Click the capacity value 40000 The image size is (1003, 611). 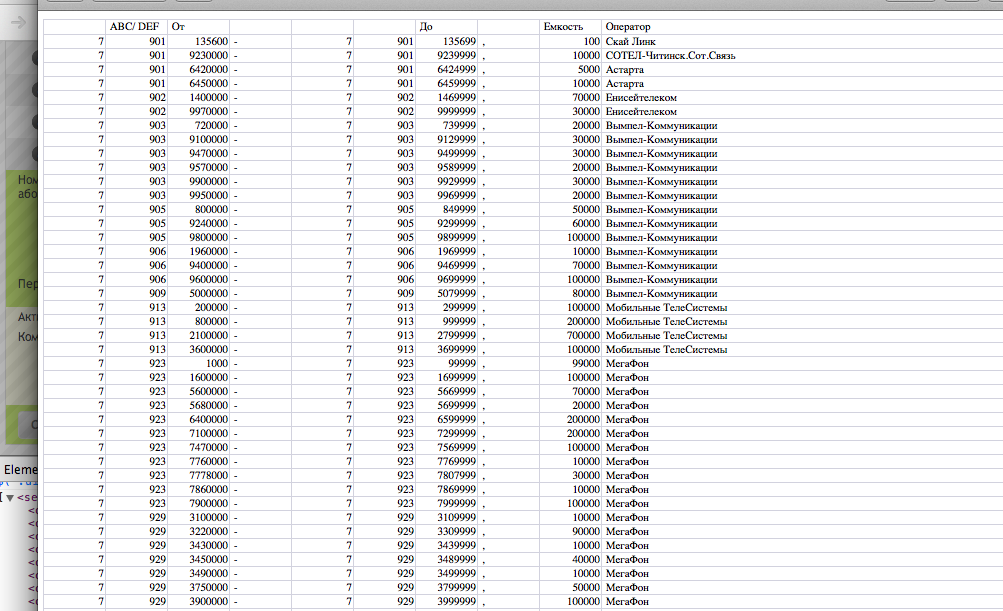(x=586, y=560)
